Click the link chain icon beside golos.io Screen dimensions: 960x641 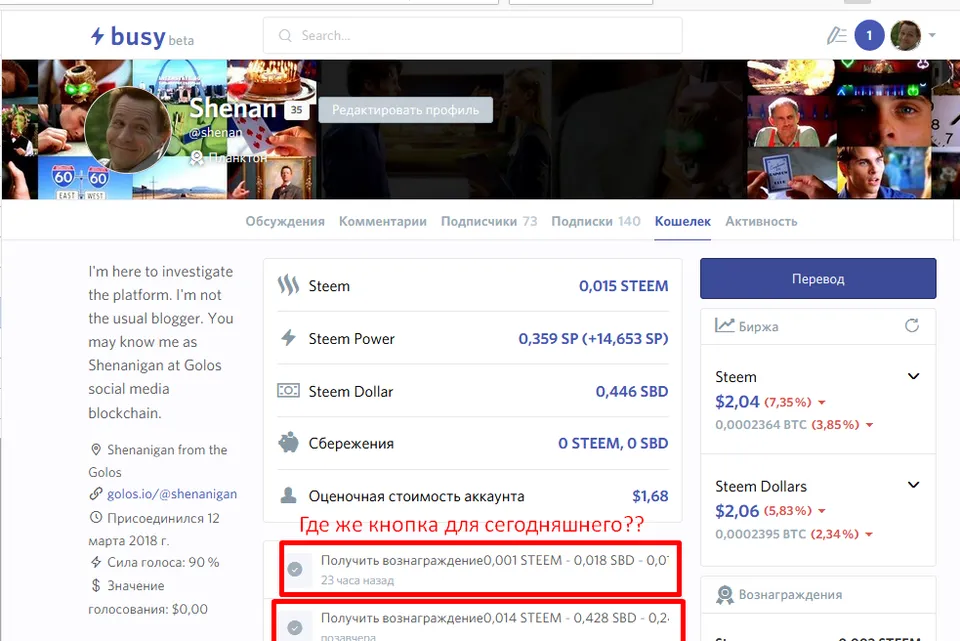(x=96, y=493)
